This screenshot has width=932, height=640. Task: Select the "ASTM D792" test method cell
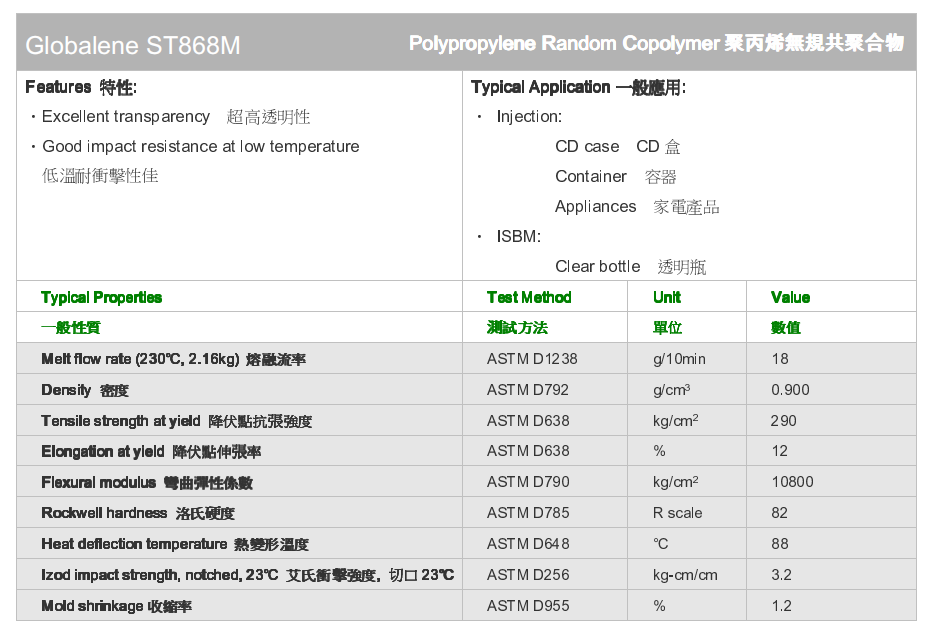(x=528, y=390)
